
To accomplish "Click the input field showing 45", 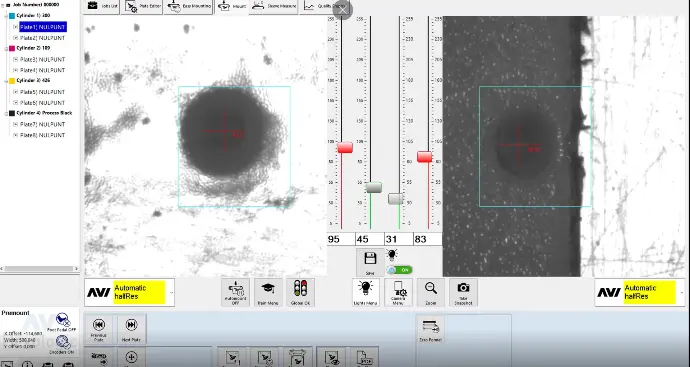I will pyautogui.click(x=369, y=239).
